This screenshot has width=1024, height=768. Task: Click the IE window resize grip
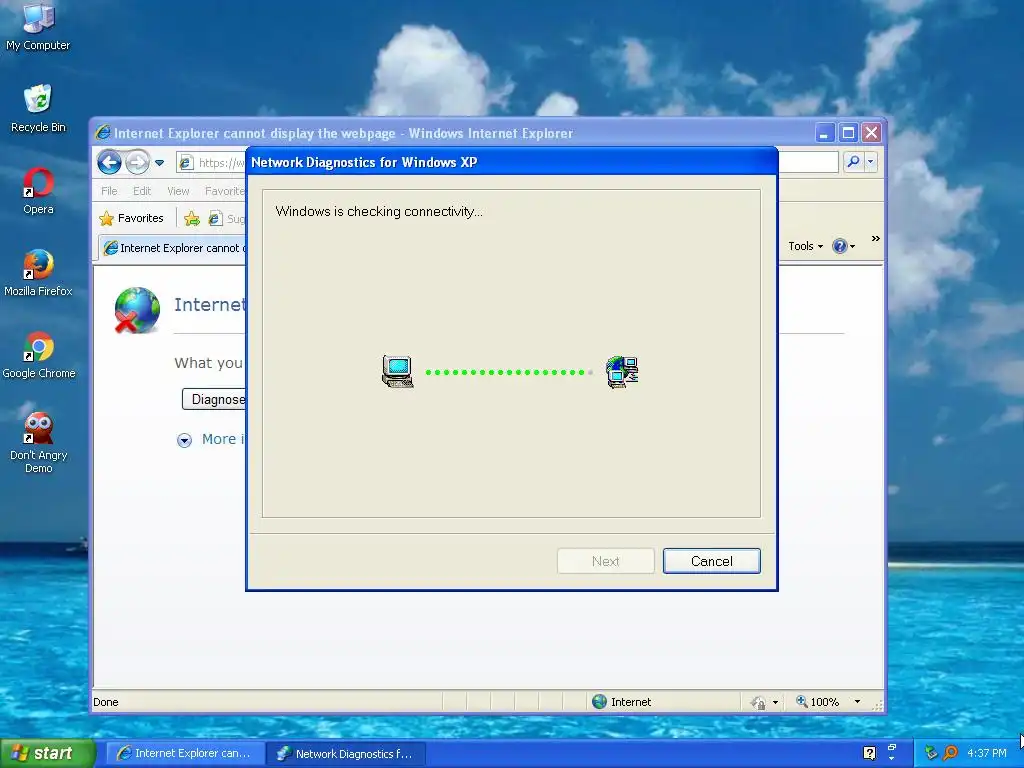tap(878, 705)
